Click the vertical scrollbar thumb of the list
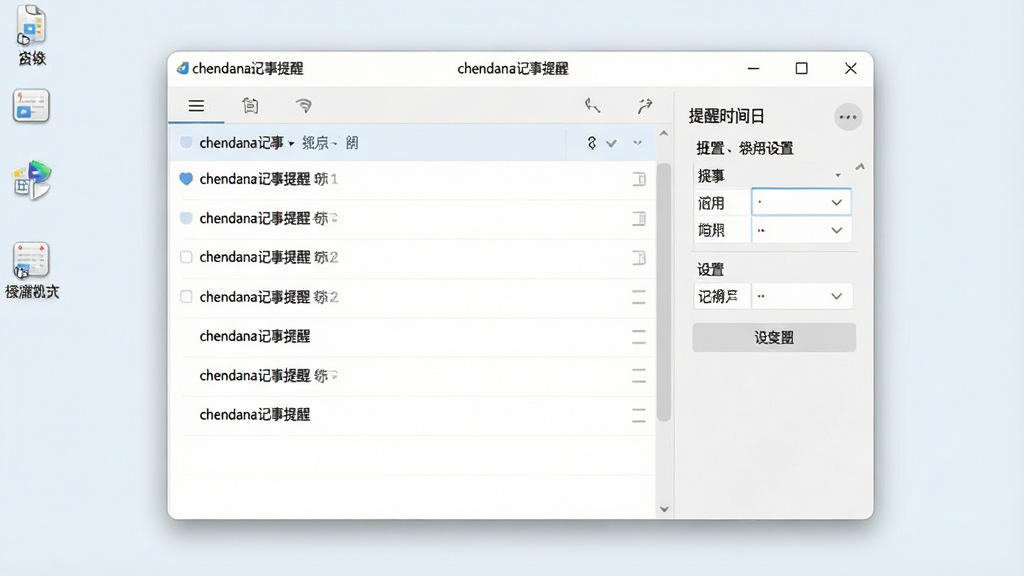 coord(664,292)
